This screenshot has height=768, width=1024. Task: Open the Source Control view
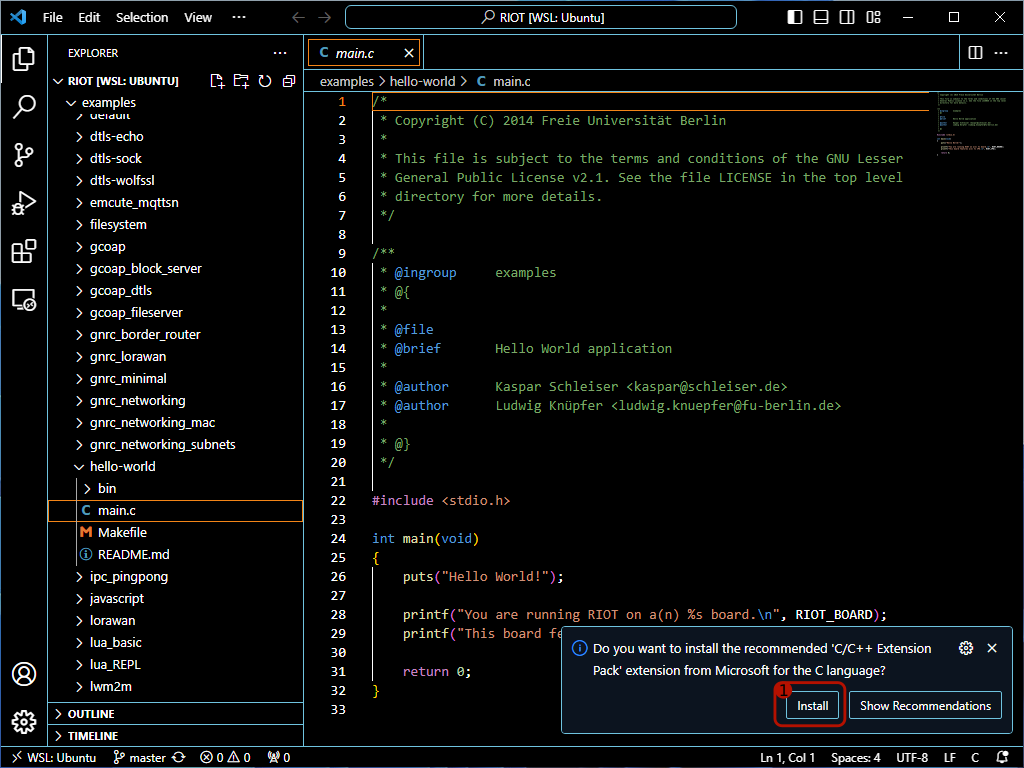point(24,155)
